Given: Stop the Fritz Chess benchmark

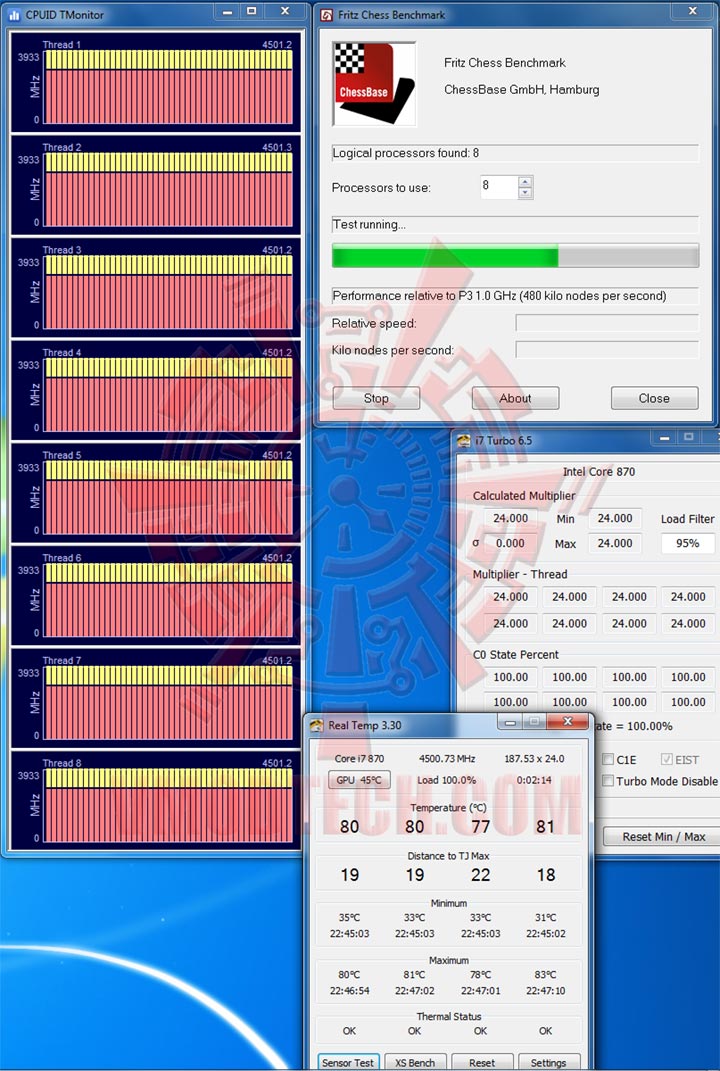Looking at the screenshot, I should [376, 398].
